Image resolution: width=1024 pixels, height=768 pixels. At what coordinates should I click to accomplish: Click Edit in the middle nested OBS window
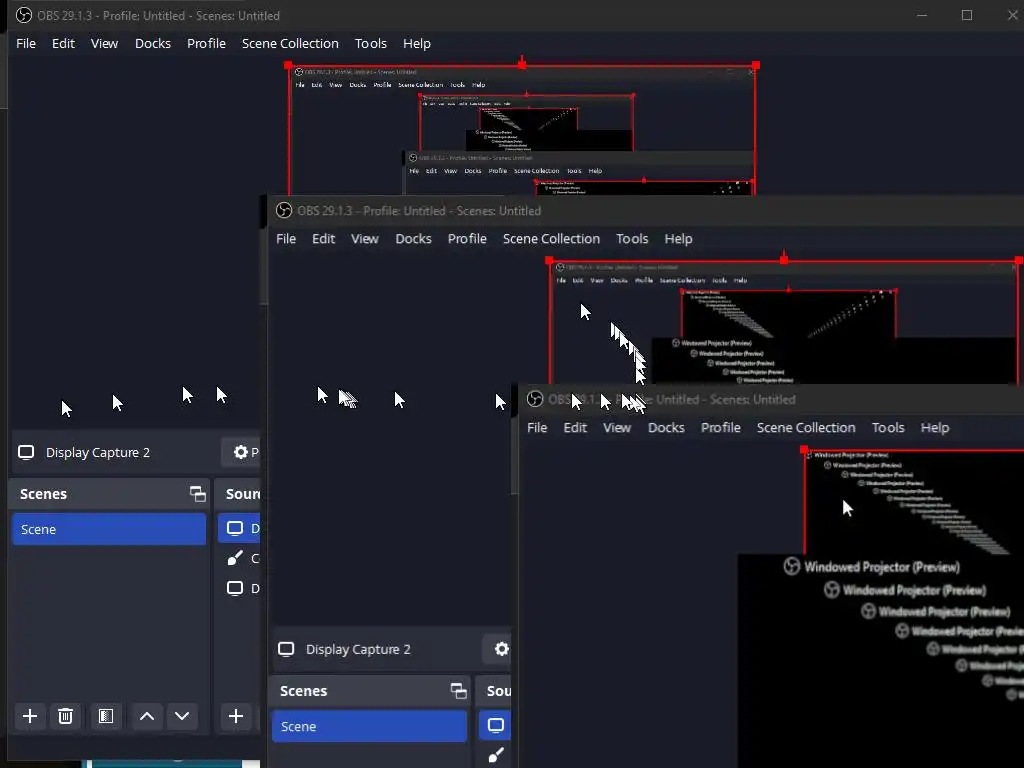coord(323,238)
